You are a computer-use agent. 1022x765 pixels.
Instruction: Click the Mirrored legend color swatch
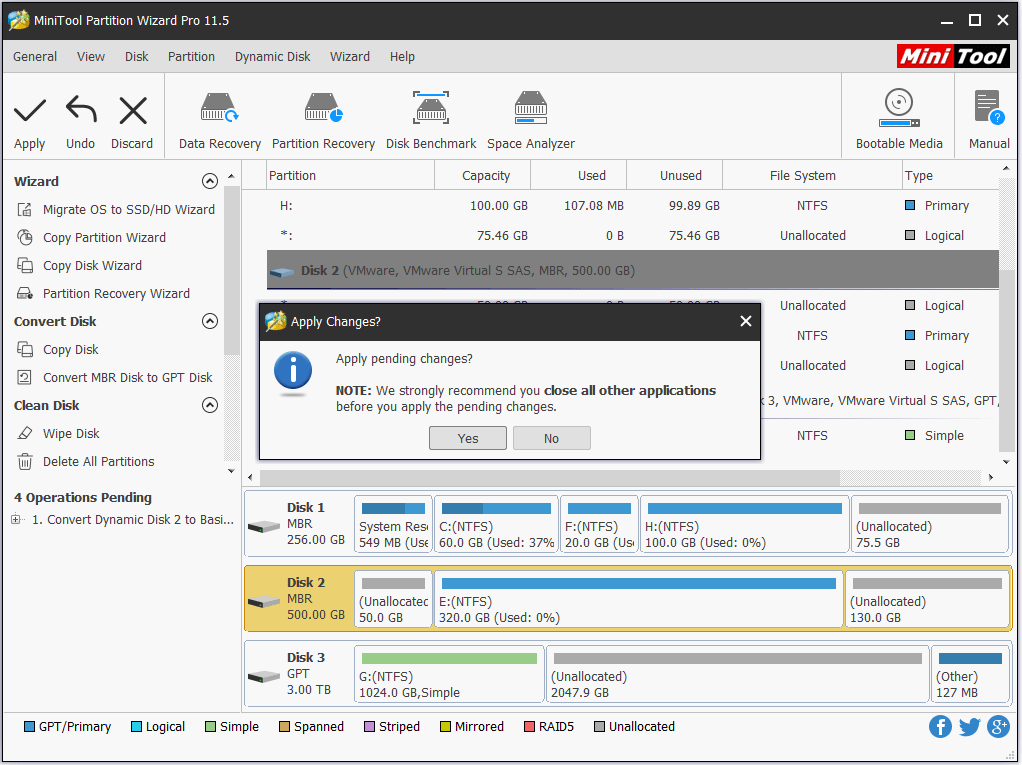click(445, 727)
